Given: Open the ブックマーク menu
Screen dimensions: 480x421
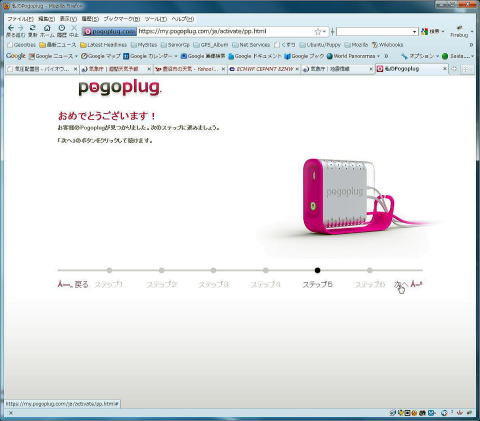Looking at the screenshot, I should tap(121, 19).
